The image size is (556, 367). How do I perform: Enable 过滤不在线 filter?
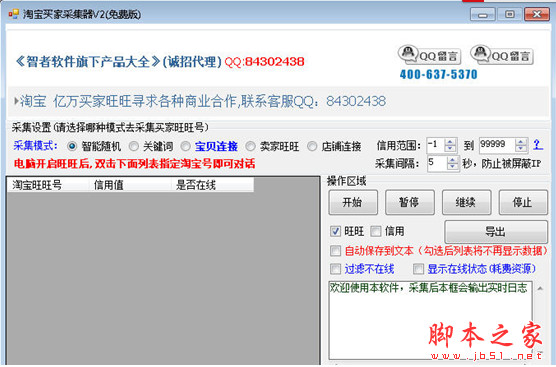click(x=335, y=269)
